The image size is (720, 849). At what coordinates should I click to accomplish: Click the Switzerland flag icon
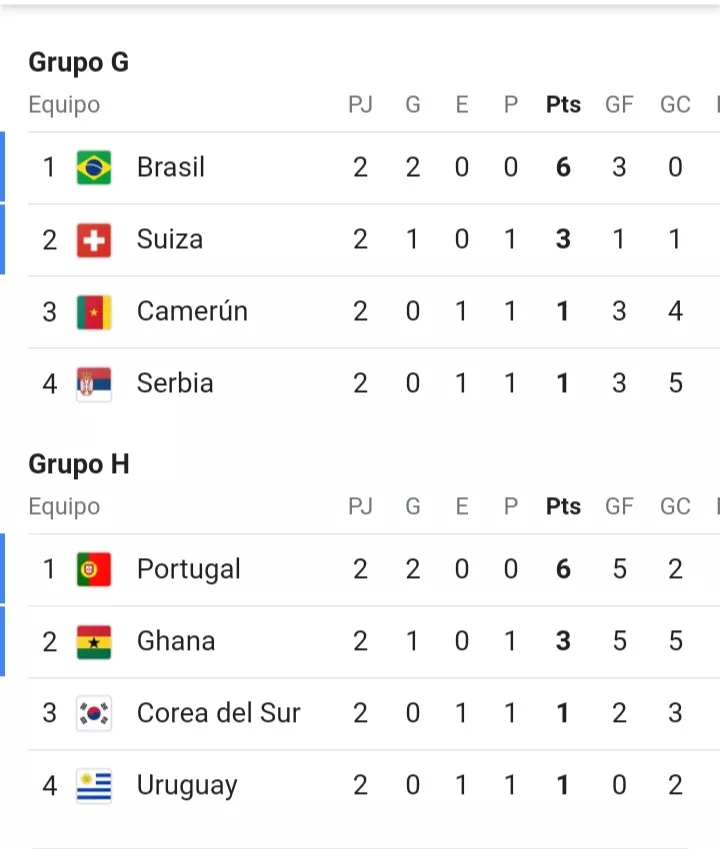[x=94, y=240]
